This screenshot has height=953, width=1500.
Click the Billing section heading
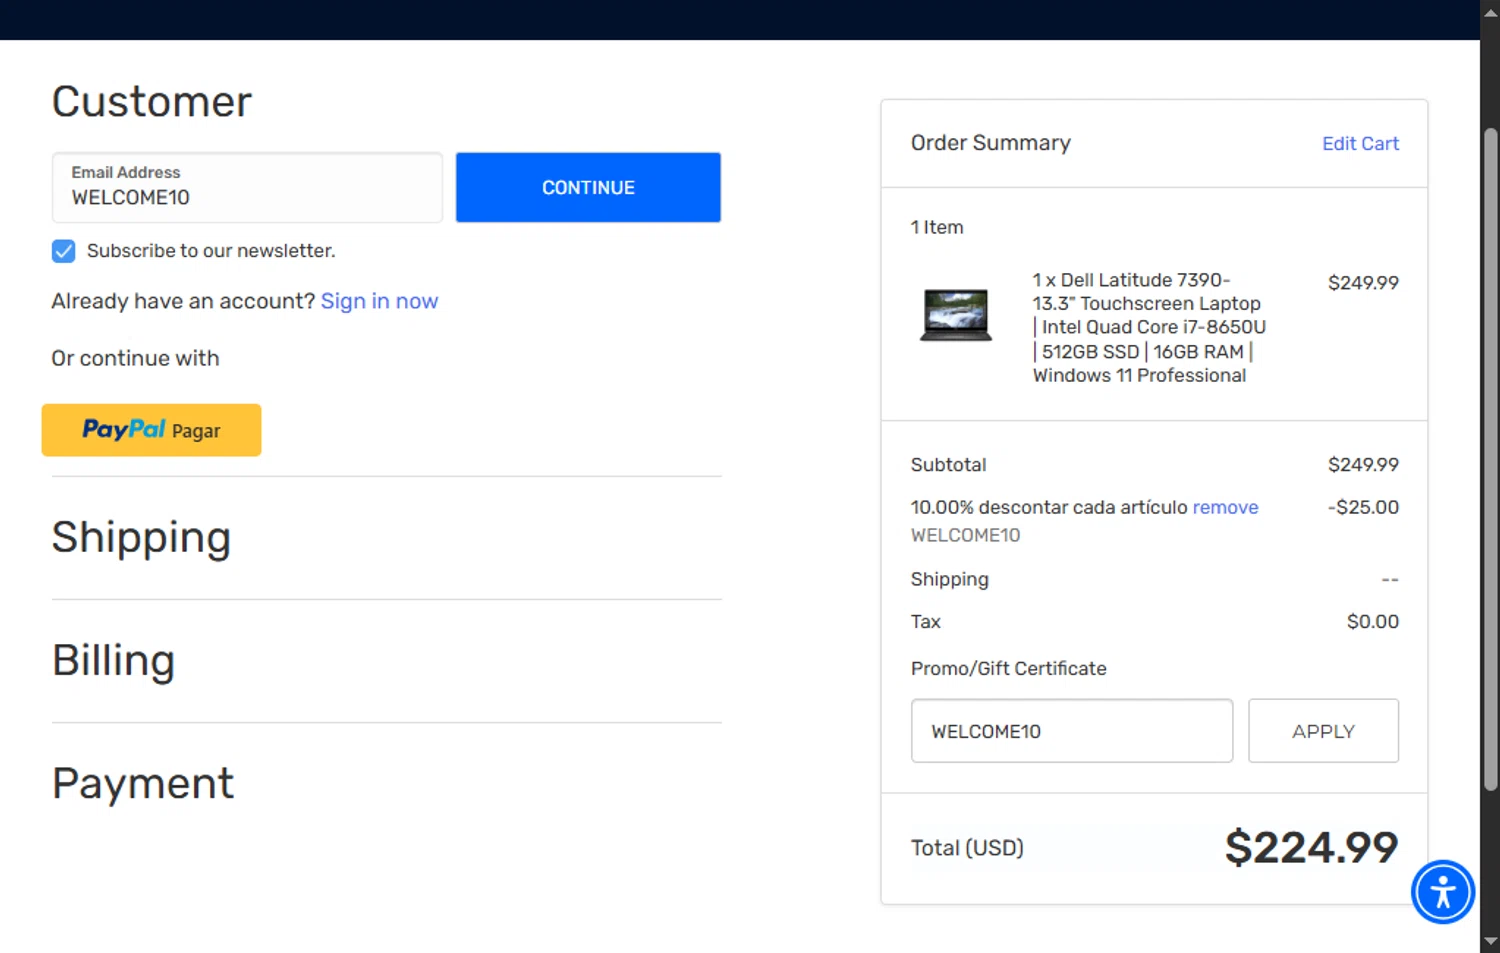coord(113,661)
